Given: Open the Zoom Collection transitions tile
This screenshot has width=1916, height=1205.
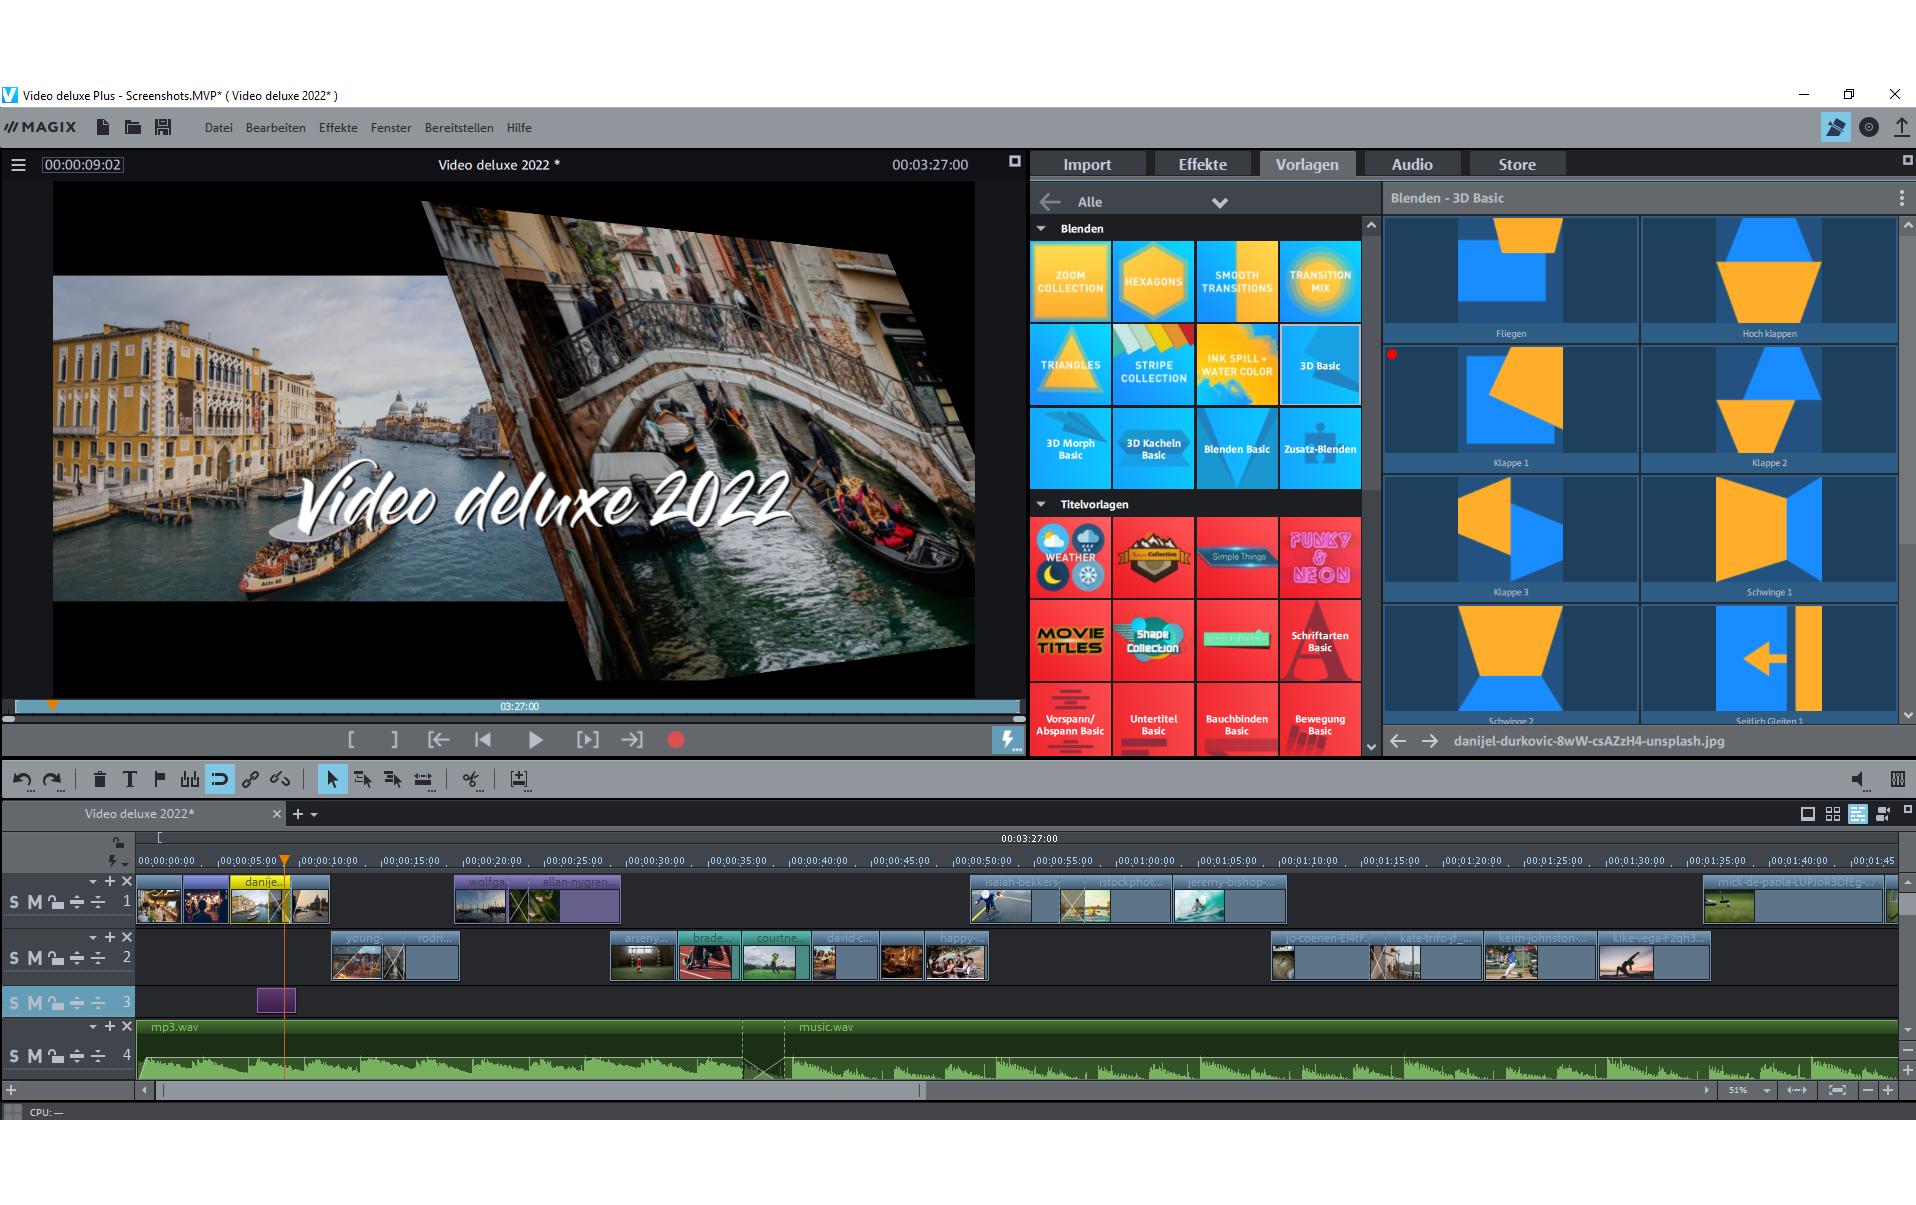Looking at the screenshot, I should pyautogui.click(x=1070, y=281).
